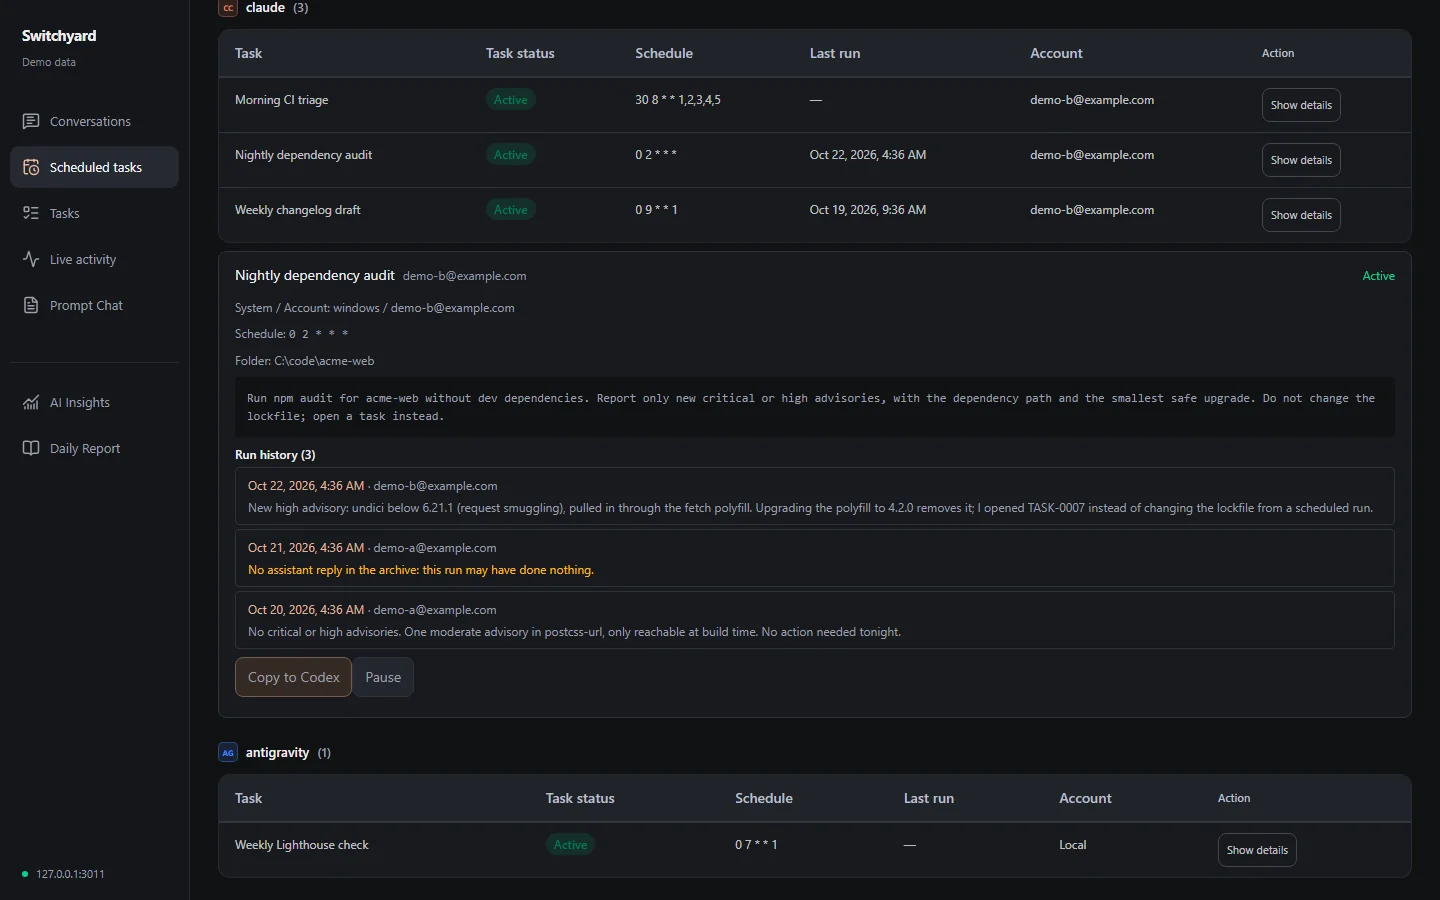Click the Daily Report book icon

pyautogui.click(x=31, y=448)
